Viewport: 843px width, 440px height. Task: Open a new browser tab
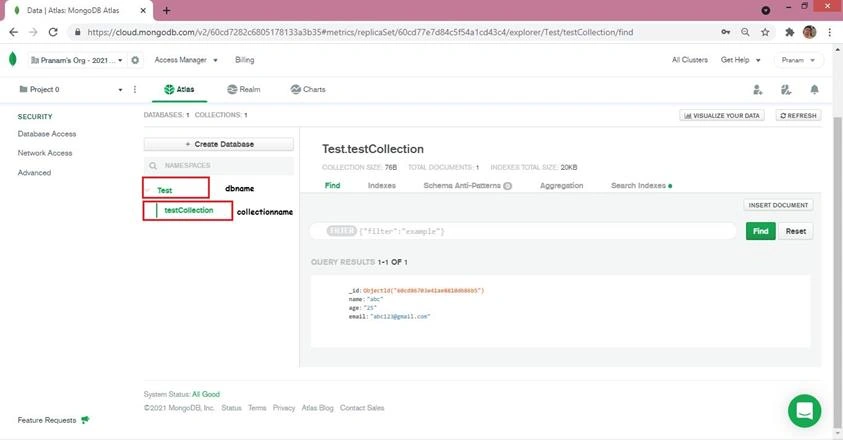[167, 10]
